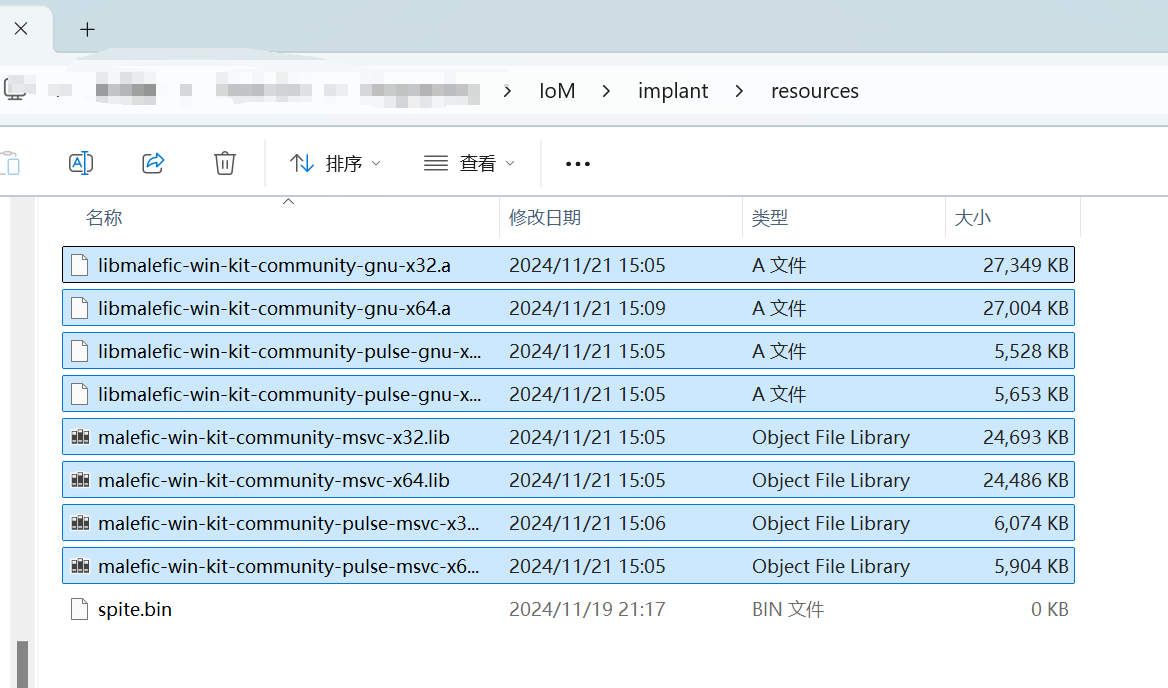Open the IoM breadcrumb folder
Image resolution: width=1168 pixels, height=688 pixels.
[x=556, y=90]
